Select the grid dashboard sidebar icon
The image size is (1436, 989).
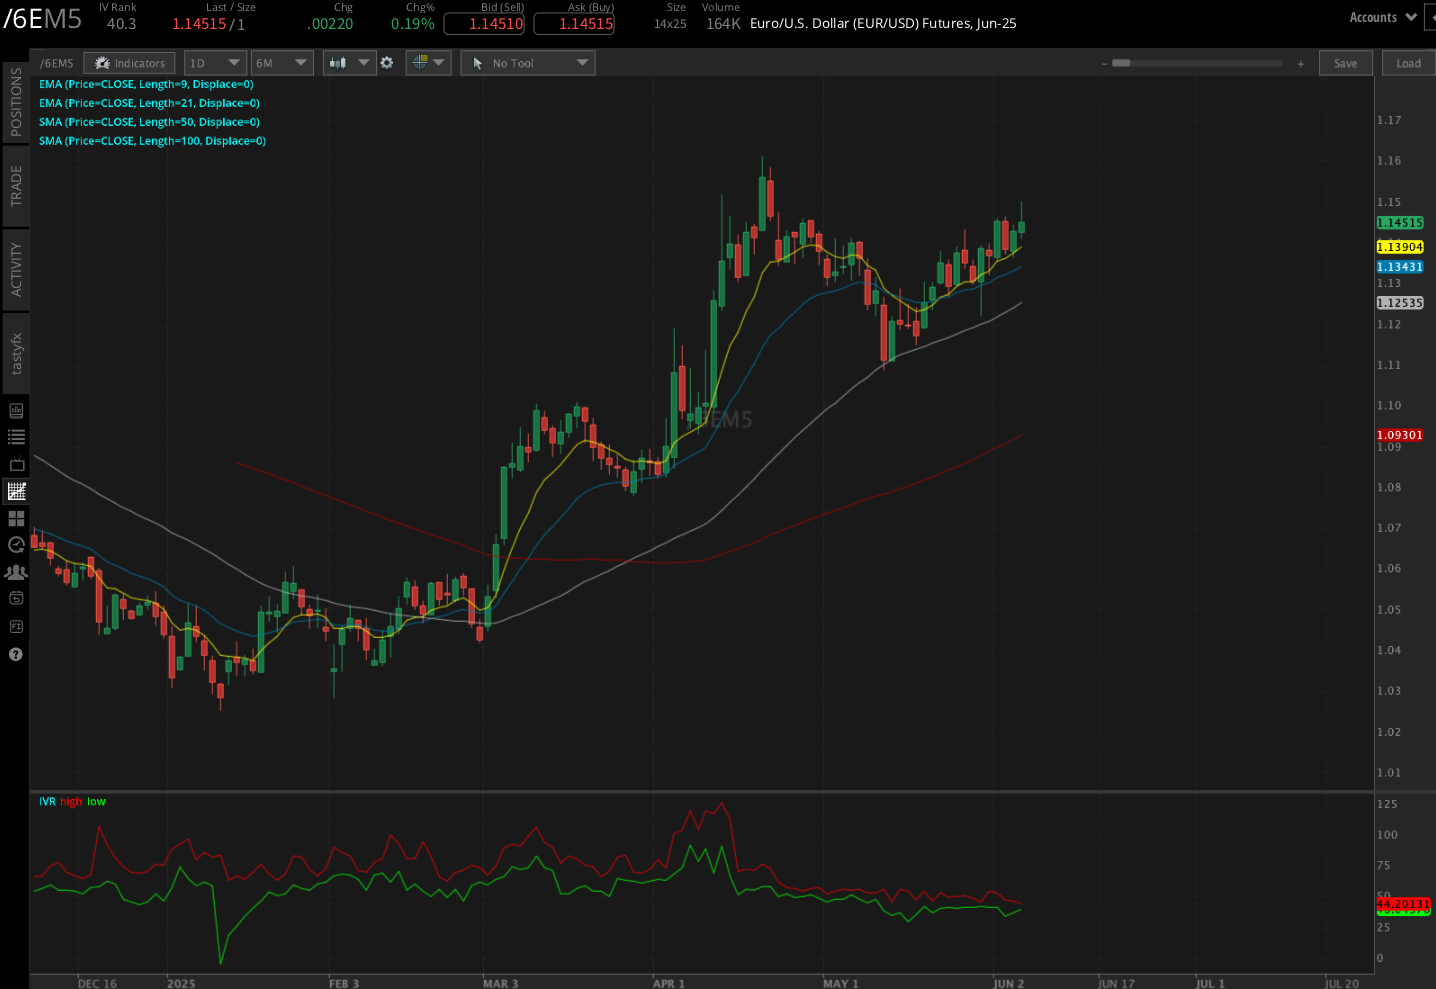[x=15, y=518]
